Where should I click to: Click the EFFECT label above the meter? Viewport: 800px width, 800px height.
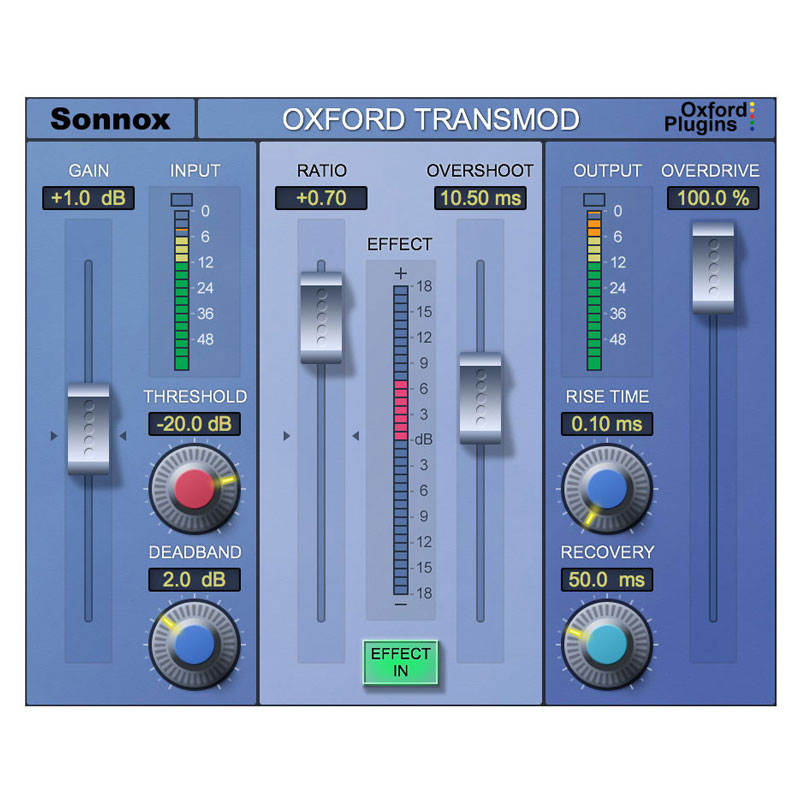click(x=400, y=244)
